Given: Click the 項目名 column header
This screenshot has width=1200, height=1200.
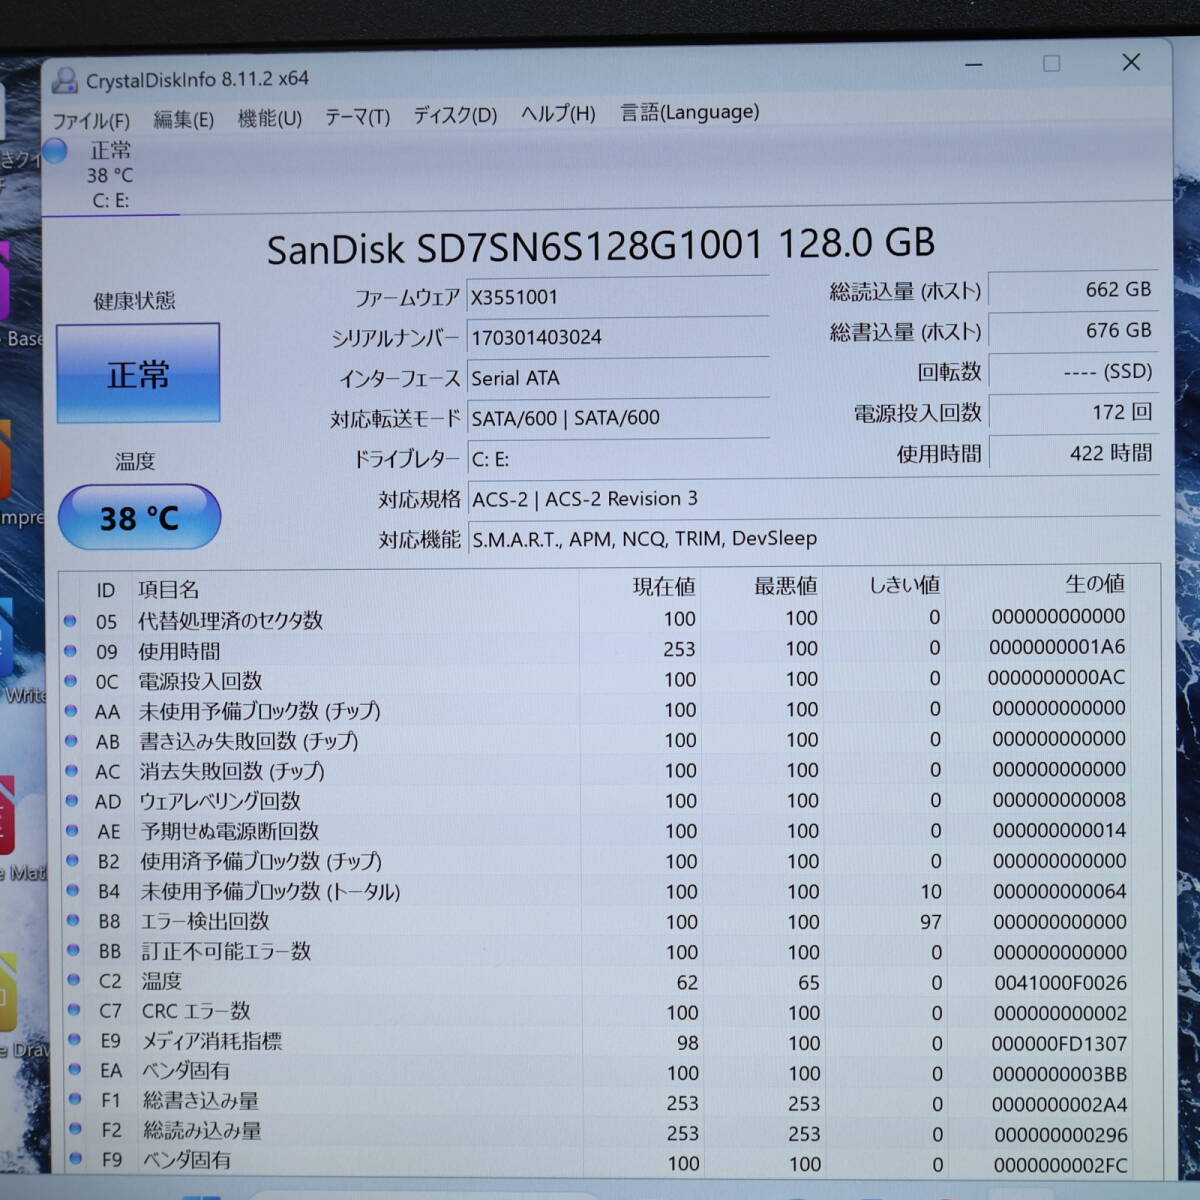Looking at the screenshot, I should [x=168, y=590].
